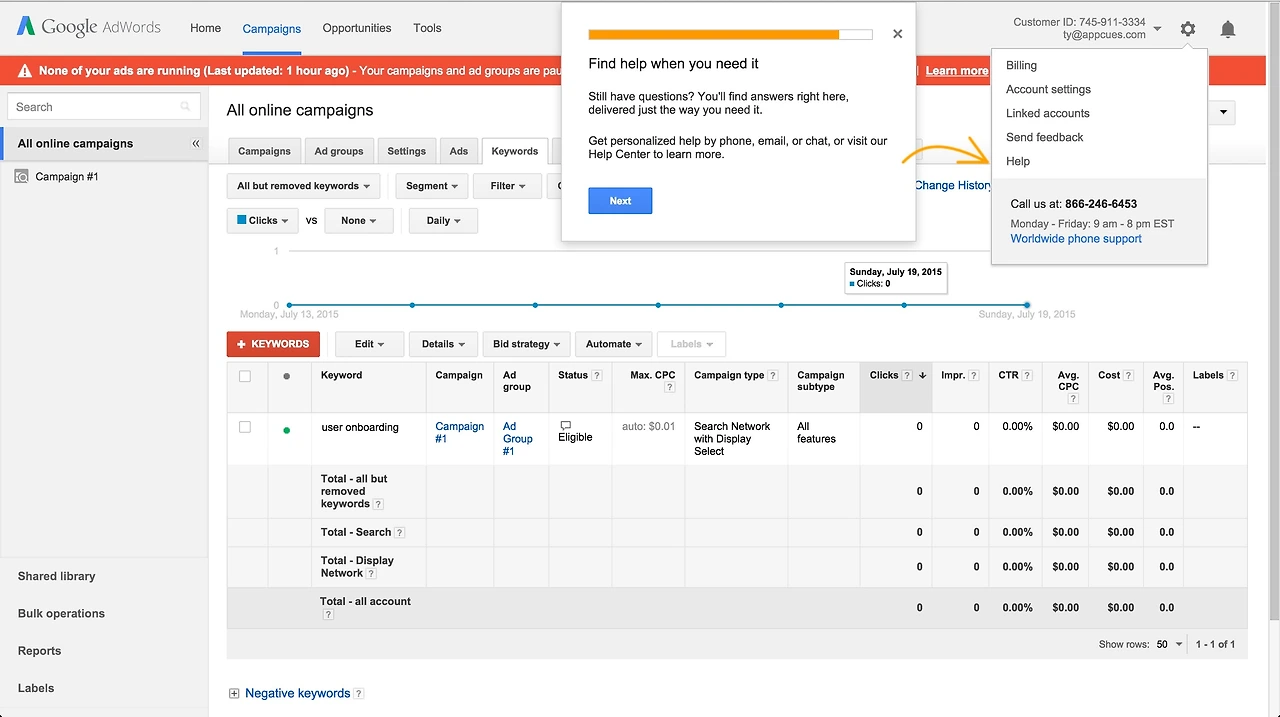Click the Impr. column help icon
Image resolution: width=1280 pixels, height=717 pixels.
pyautogui.click(x=974, y=376)
